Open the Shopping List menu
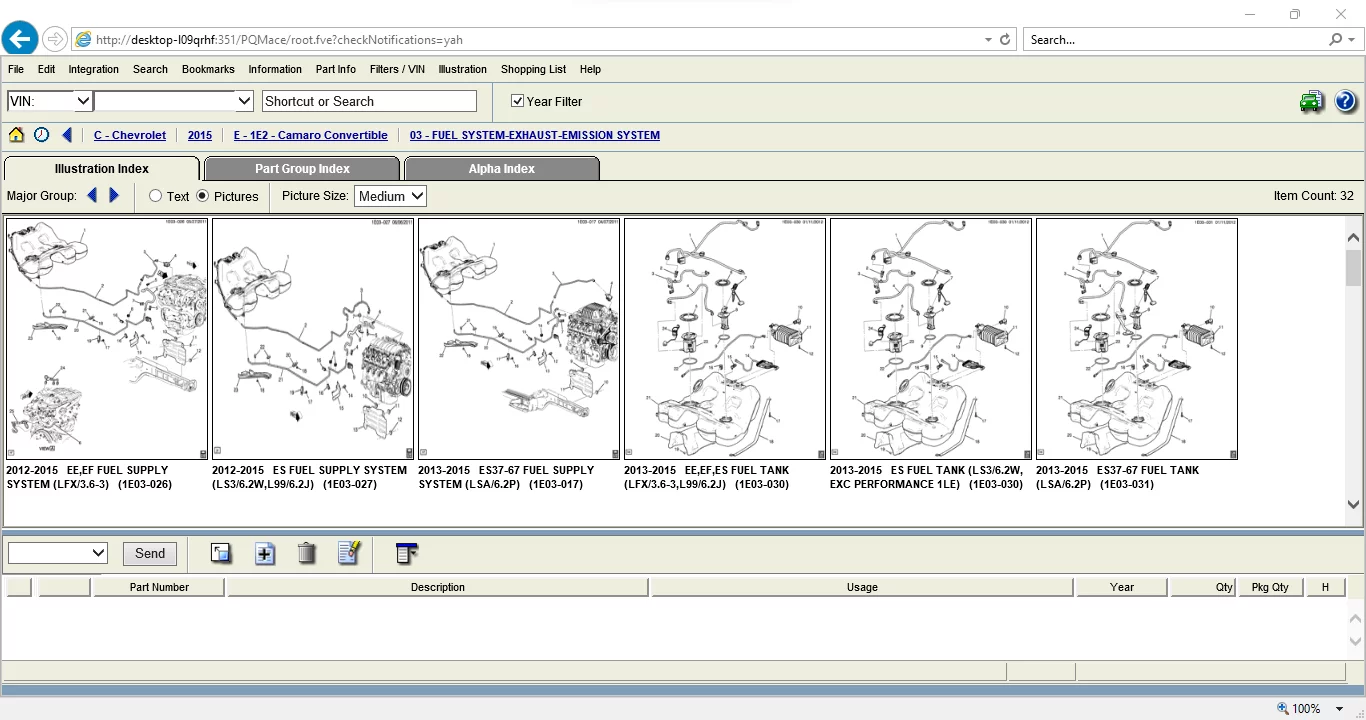 pos(533,69)
